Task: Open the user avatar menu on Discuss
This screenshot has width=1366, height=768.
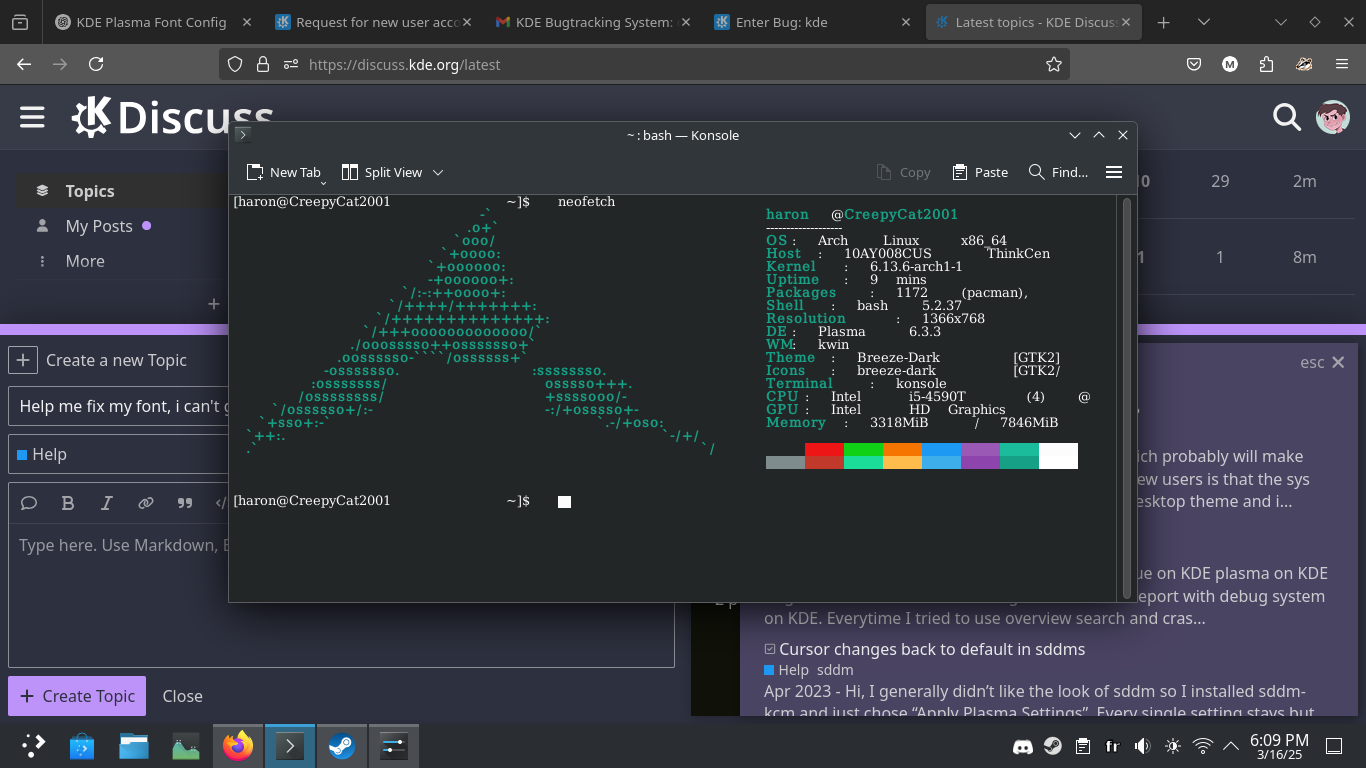Action: [1332, 117]
